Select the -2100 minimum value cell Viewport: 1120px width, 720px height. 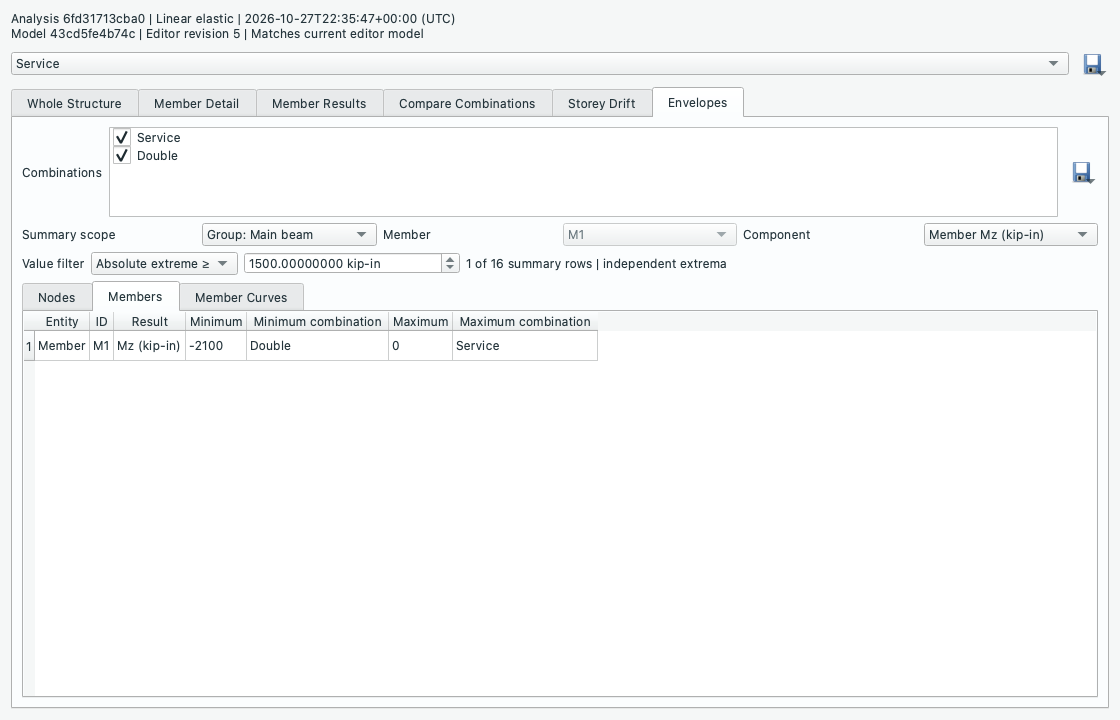coord(216,346)
